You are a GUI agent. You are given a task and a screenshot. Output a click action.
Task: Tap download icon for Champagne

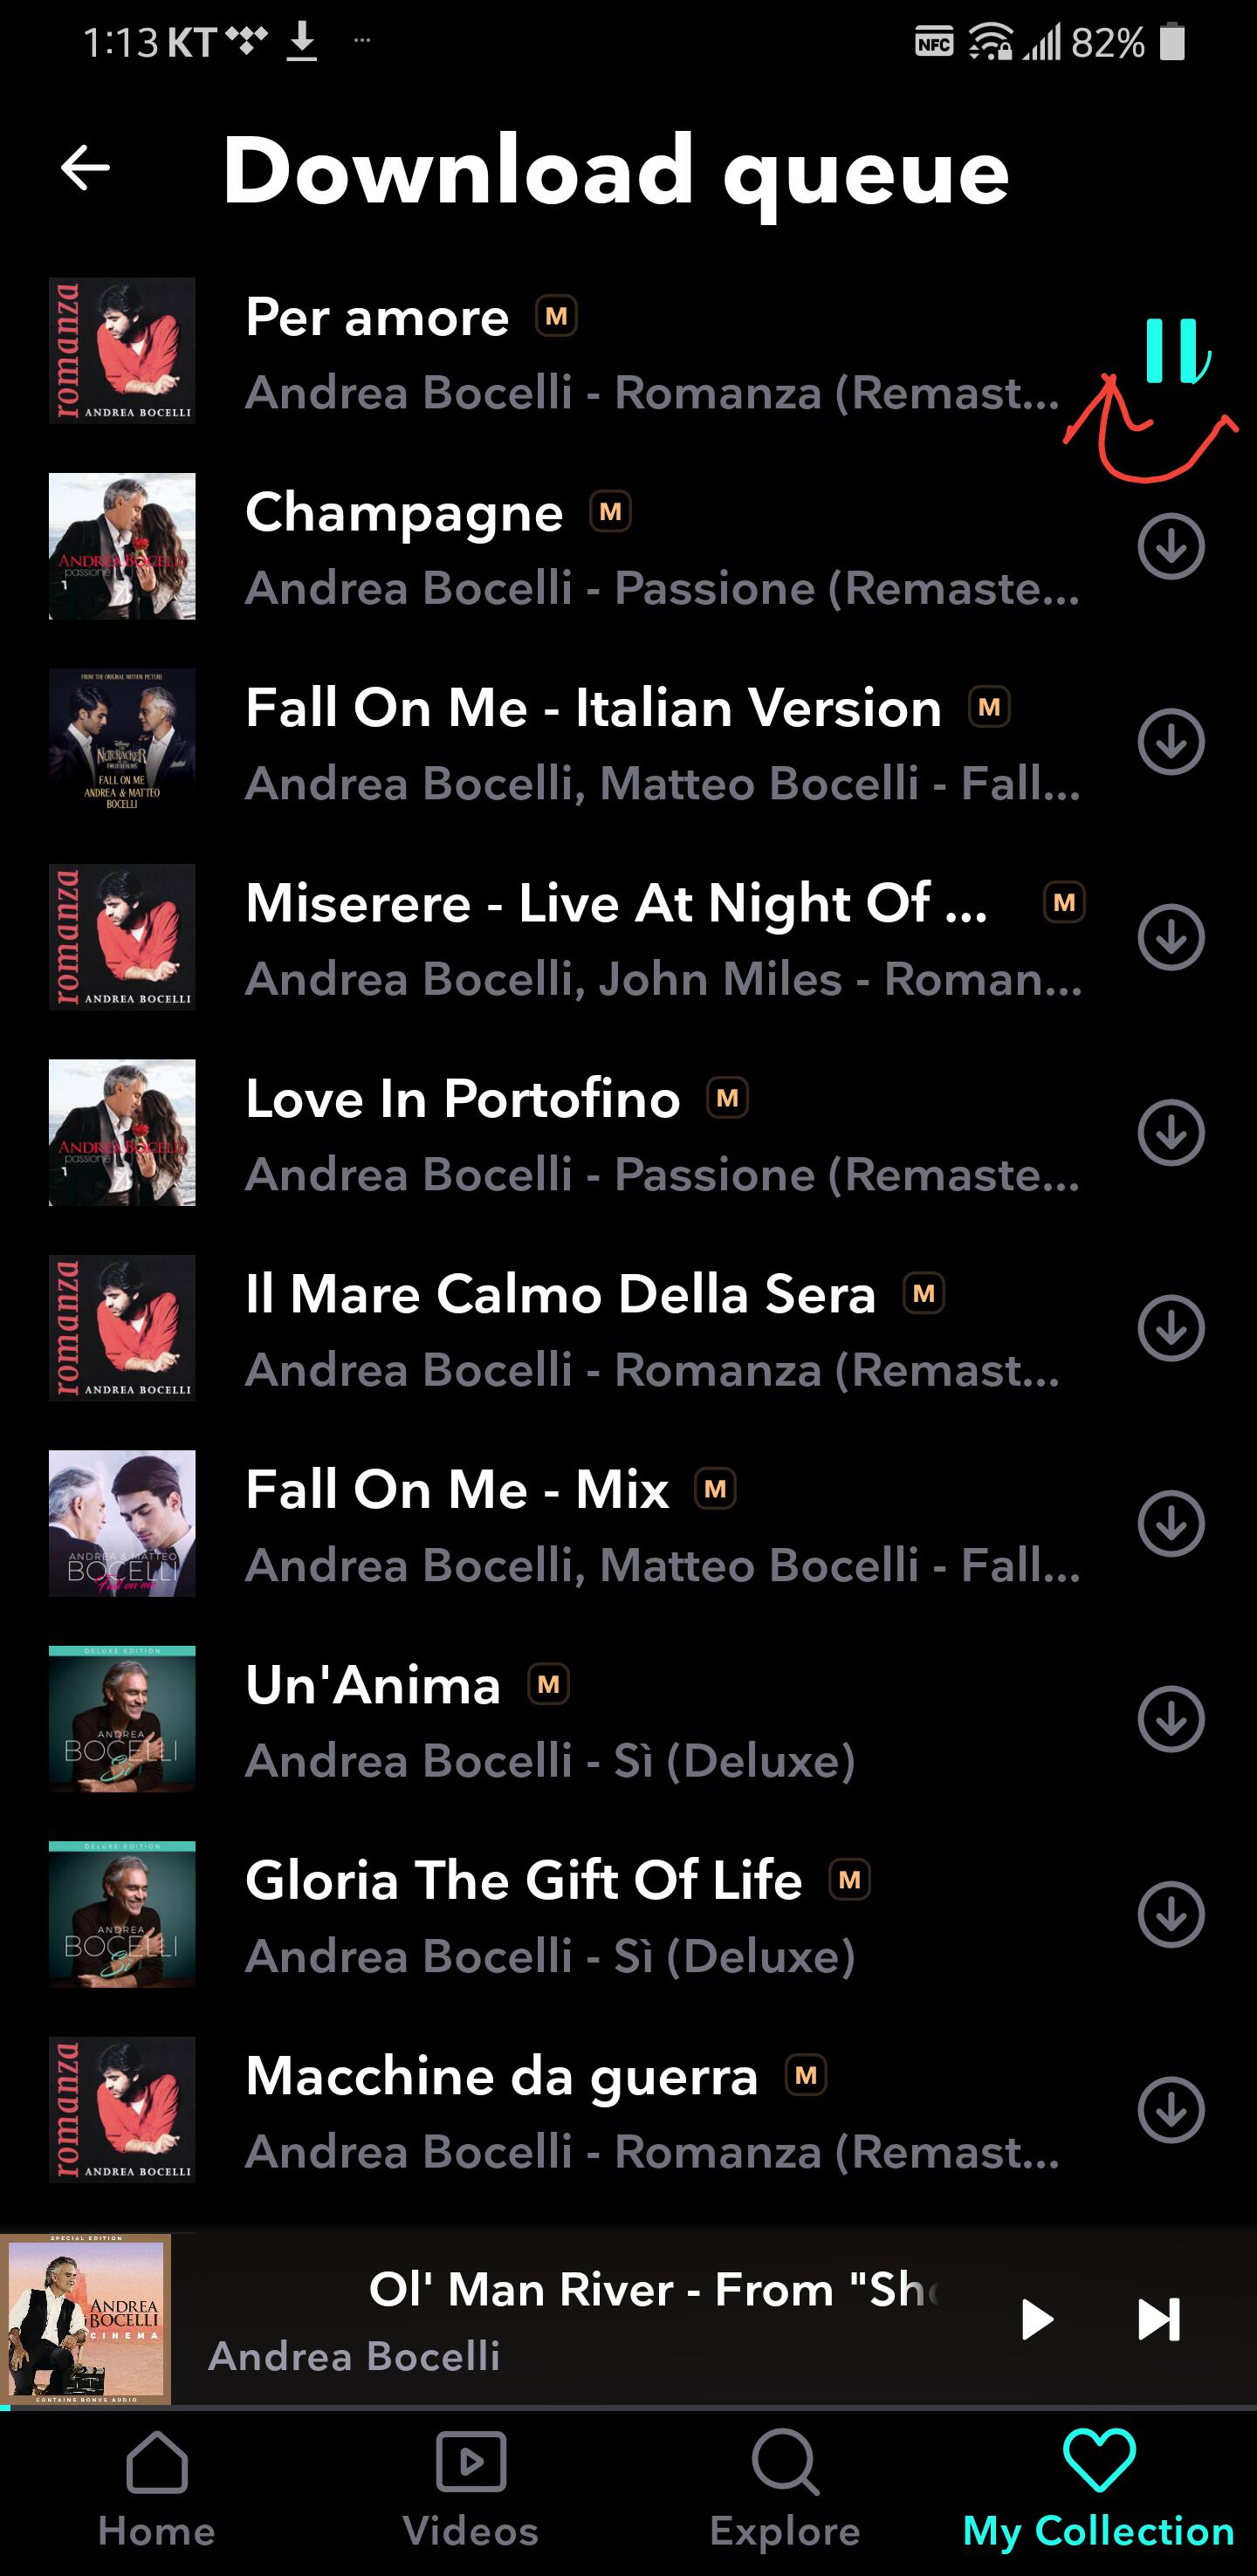[1170, 547]
